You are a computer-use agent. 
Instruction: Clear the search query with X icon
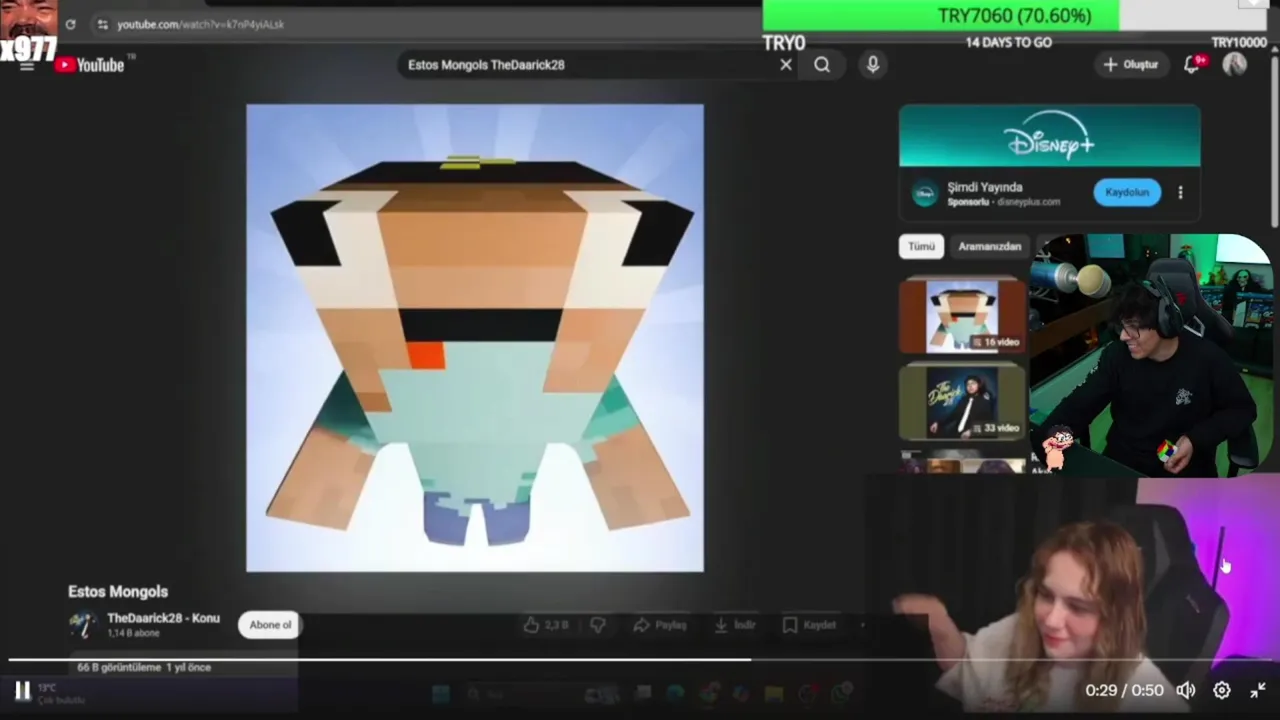point(786,65)
